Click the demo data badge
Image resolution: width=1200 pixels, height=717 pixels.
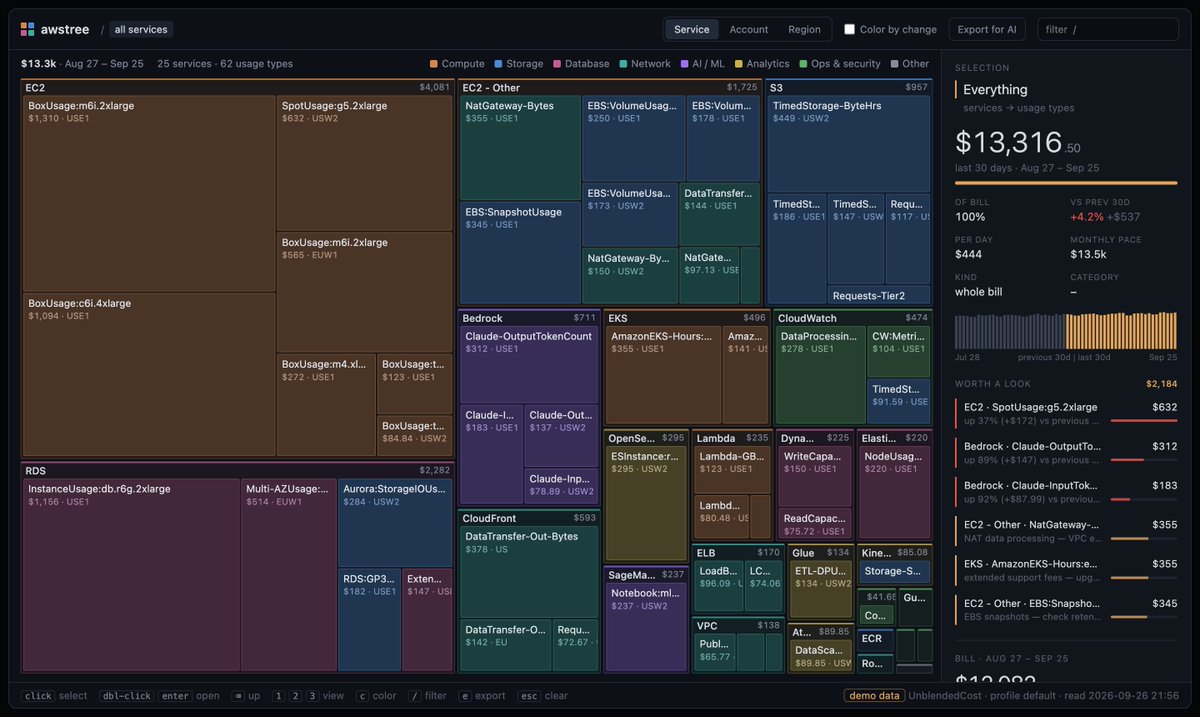pyautogui.click(x=875, y=696)
